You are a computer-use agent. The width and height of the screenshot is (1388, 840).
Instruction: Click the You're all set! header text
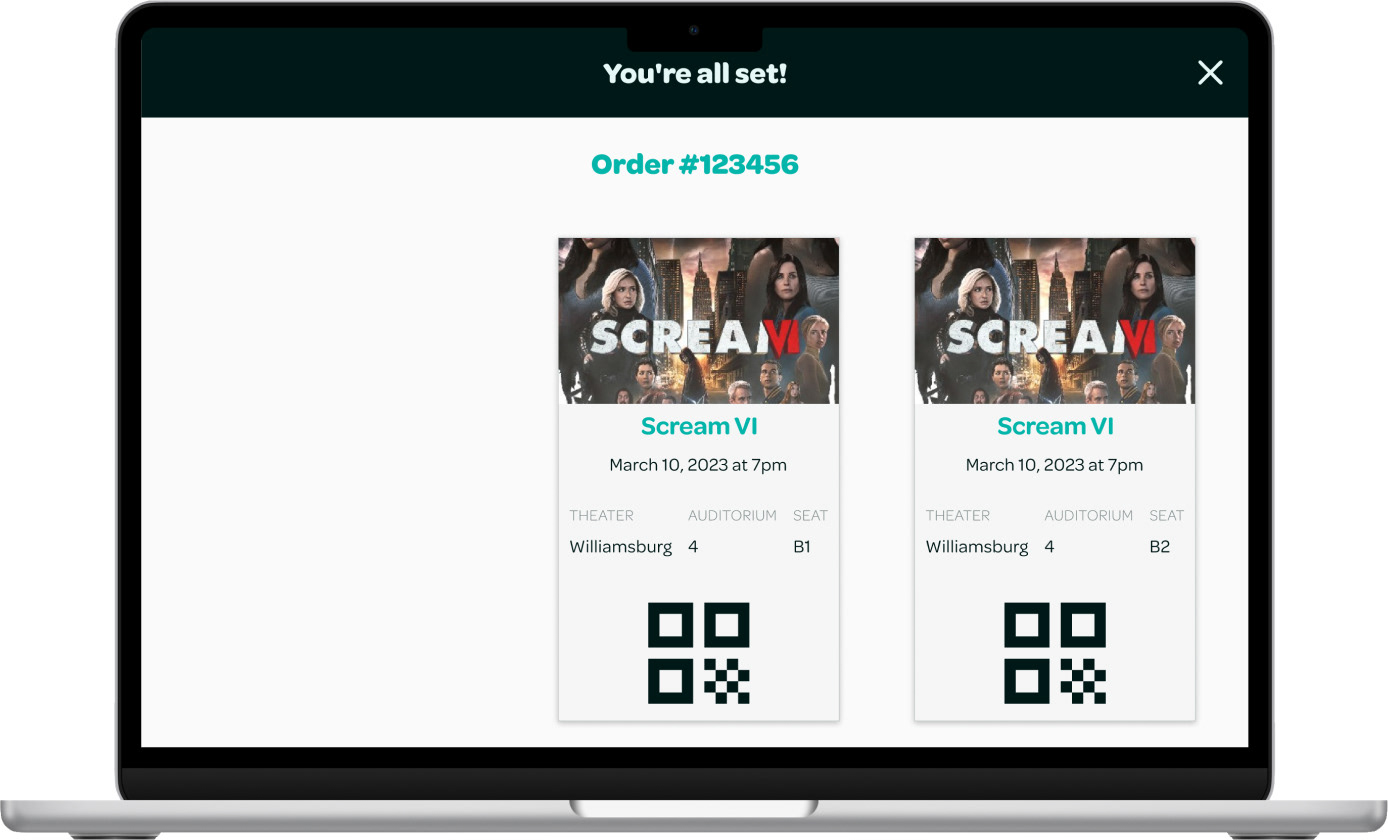point(695,73)
